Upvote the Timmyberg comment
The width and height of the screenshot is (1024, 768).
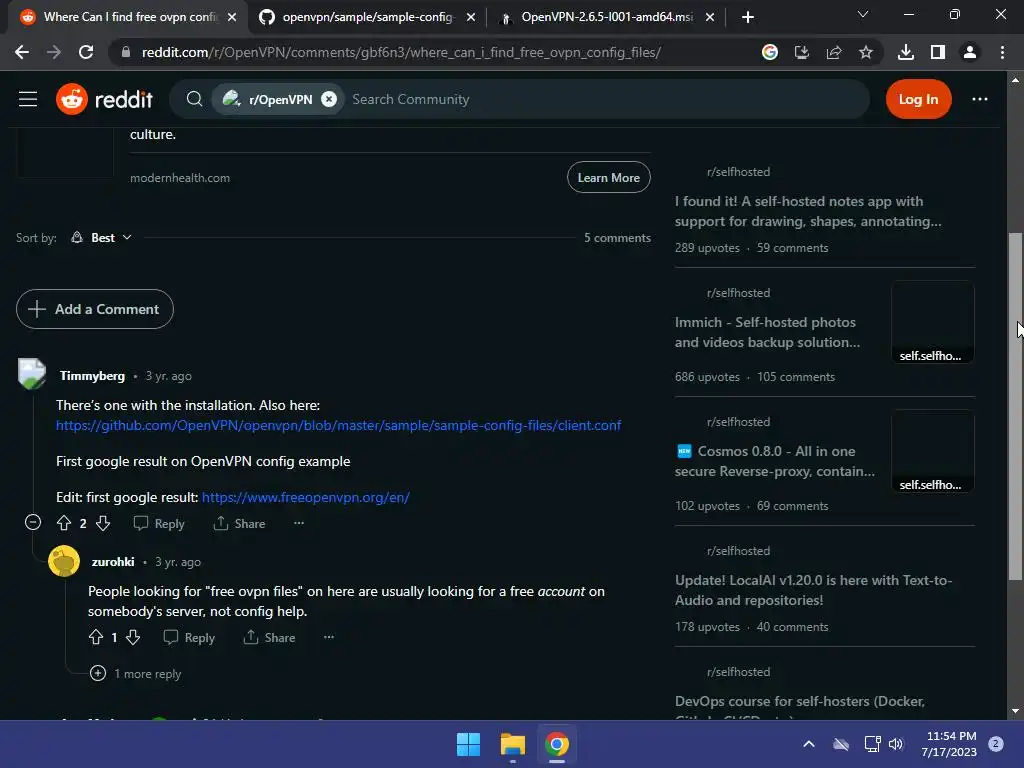[x=64, y=523]
